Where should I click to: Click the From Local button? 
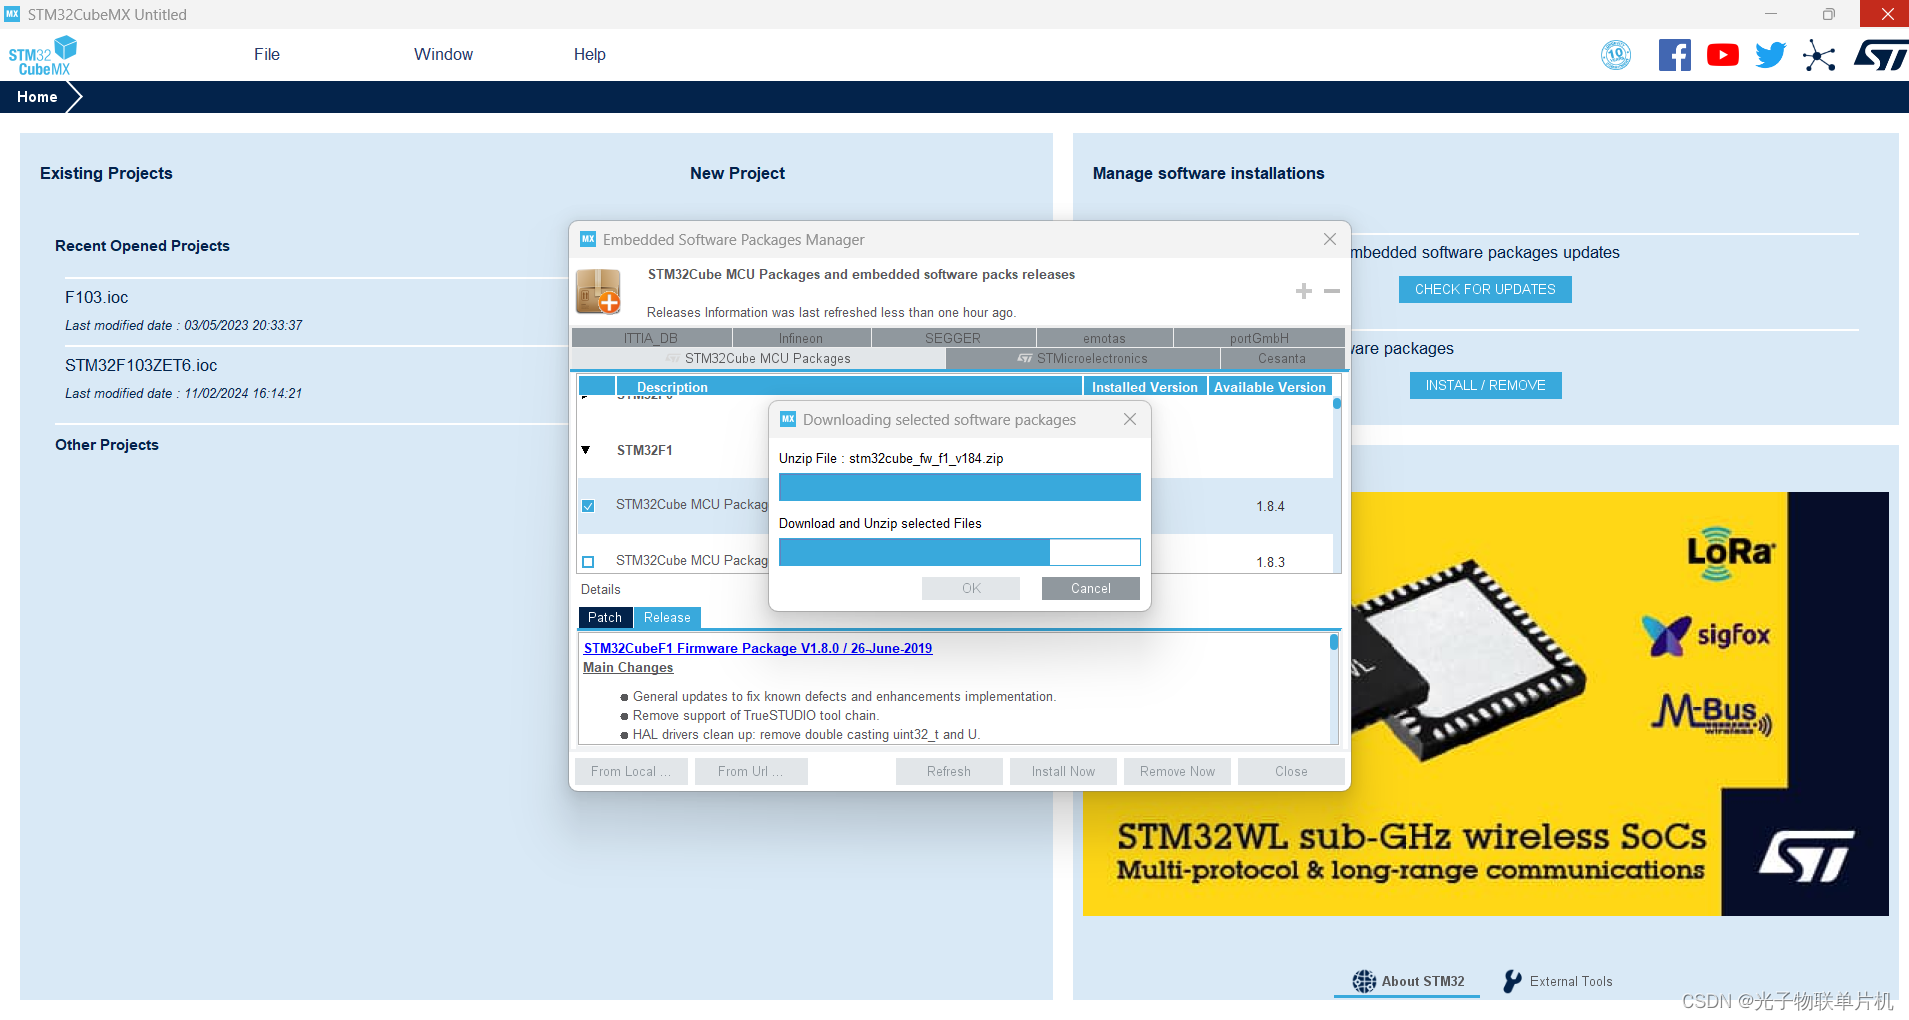coord(631,771)
